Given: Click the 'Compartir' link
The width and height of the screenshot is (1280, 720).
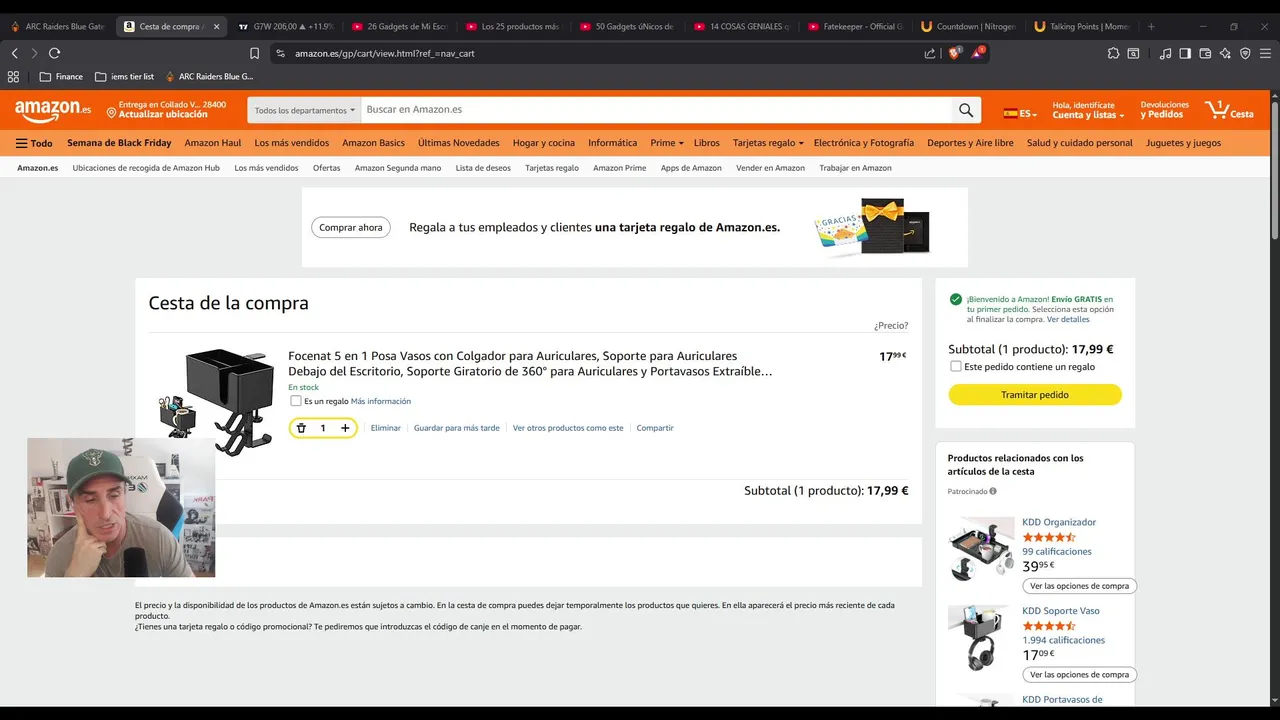Looking at the screenshot, I should [x=655, y=428].
